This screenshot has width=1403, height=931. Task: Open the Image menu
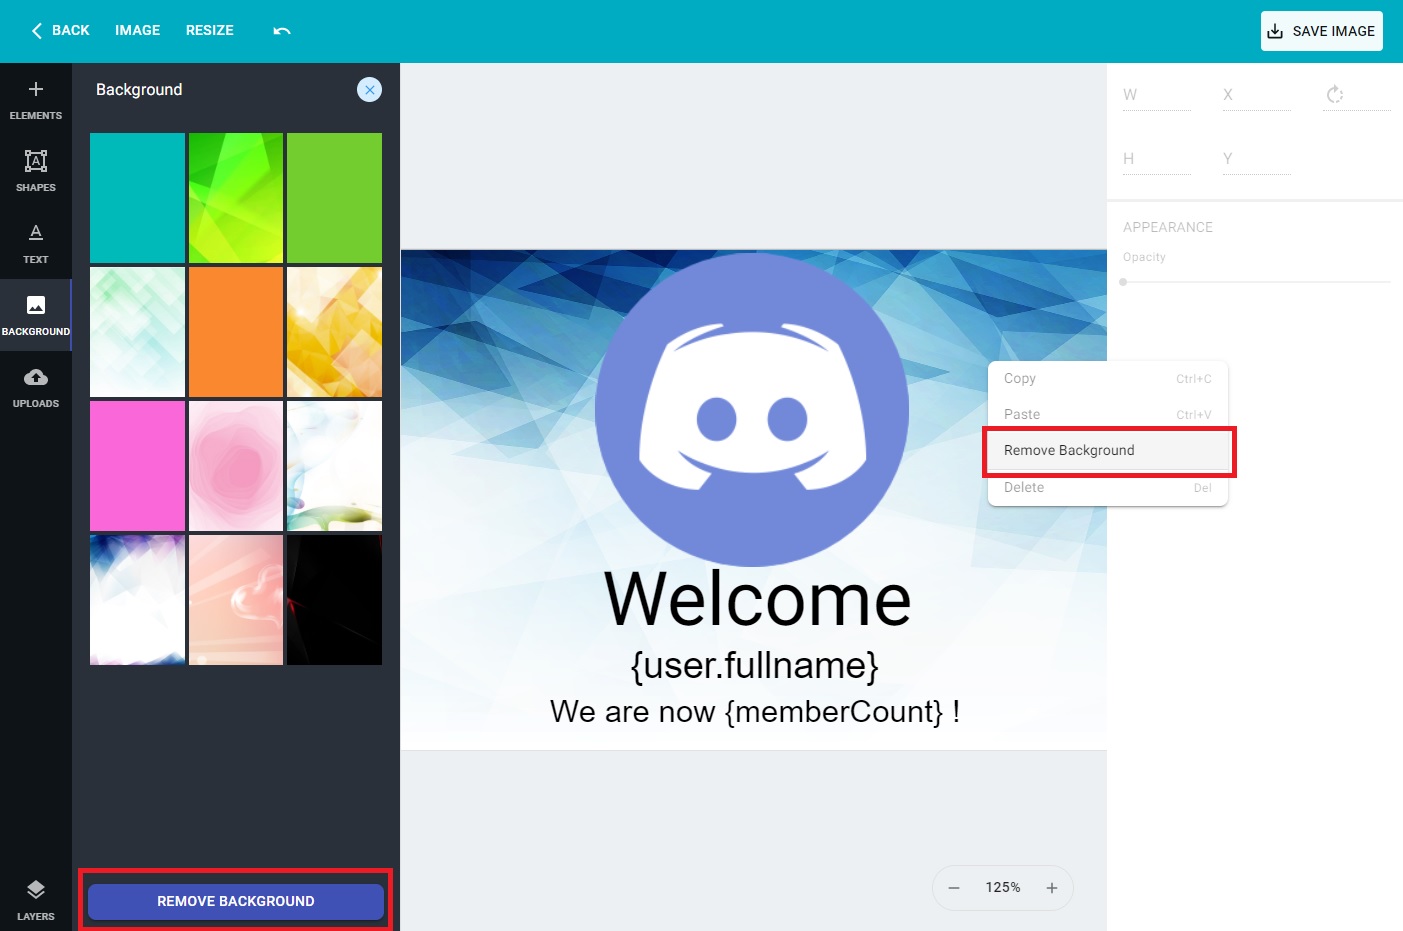pos(138,31)
